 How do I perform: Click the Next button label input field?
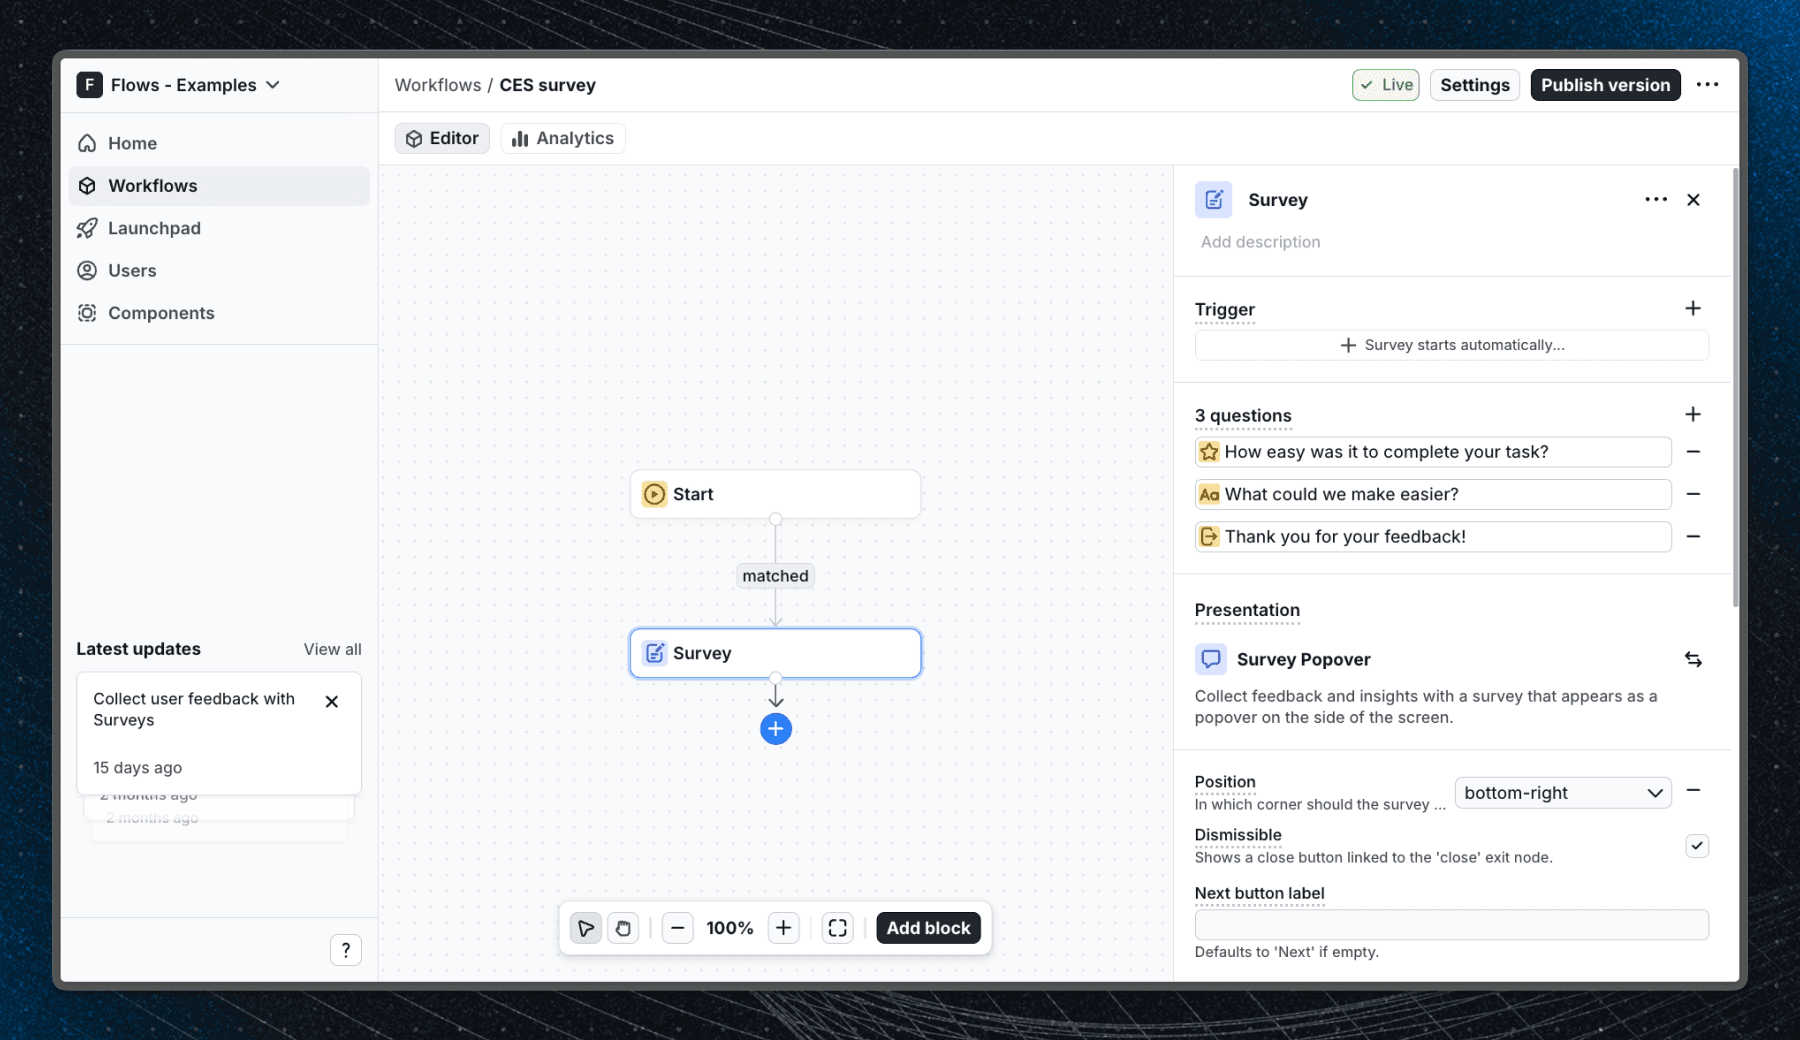[1451, 925]
